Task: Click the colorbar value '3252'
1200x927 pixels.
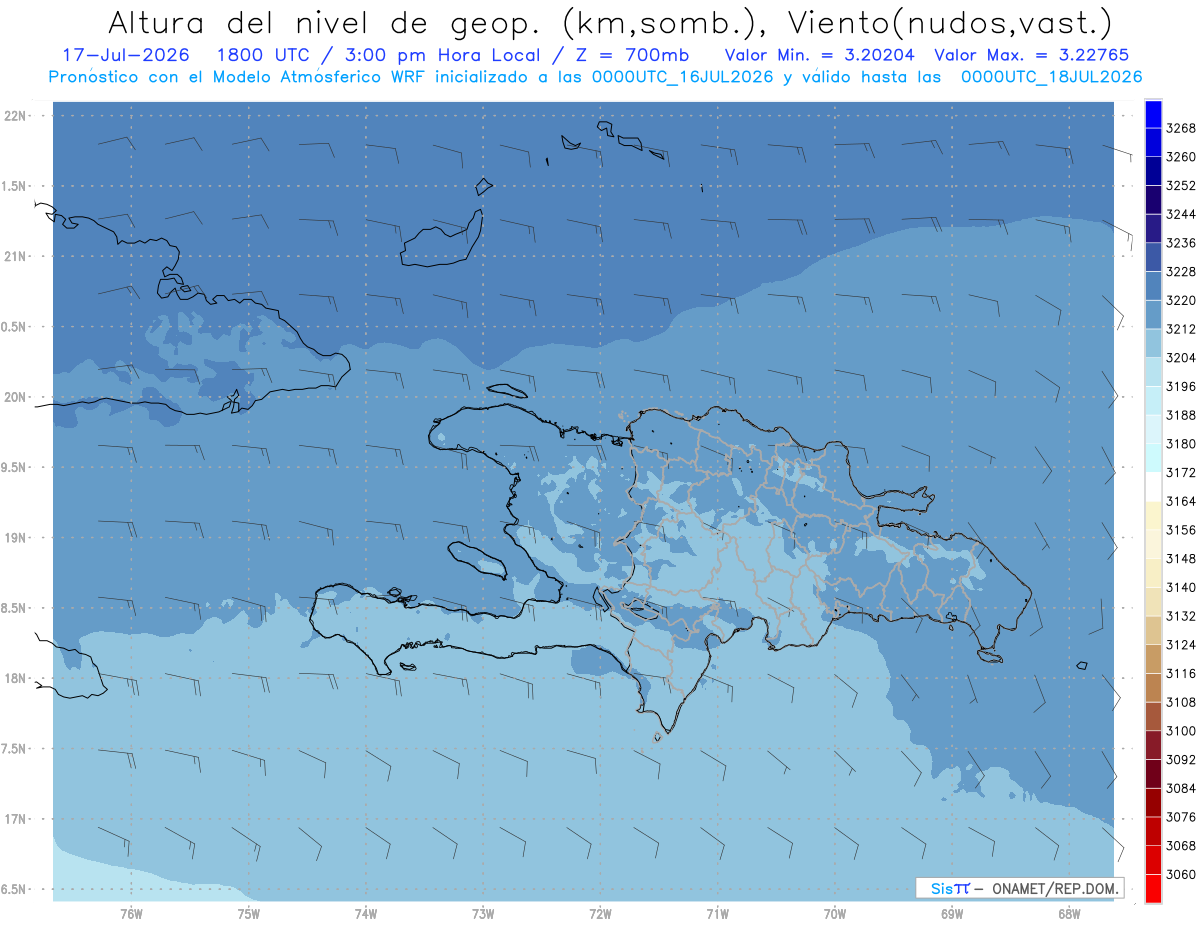Action: [1181, 185]
